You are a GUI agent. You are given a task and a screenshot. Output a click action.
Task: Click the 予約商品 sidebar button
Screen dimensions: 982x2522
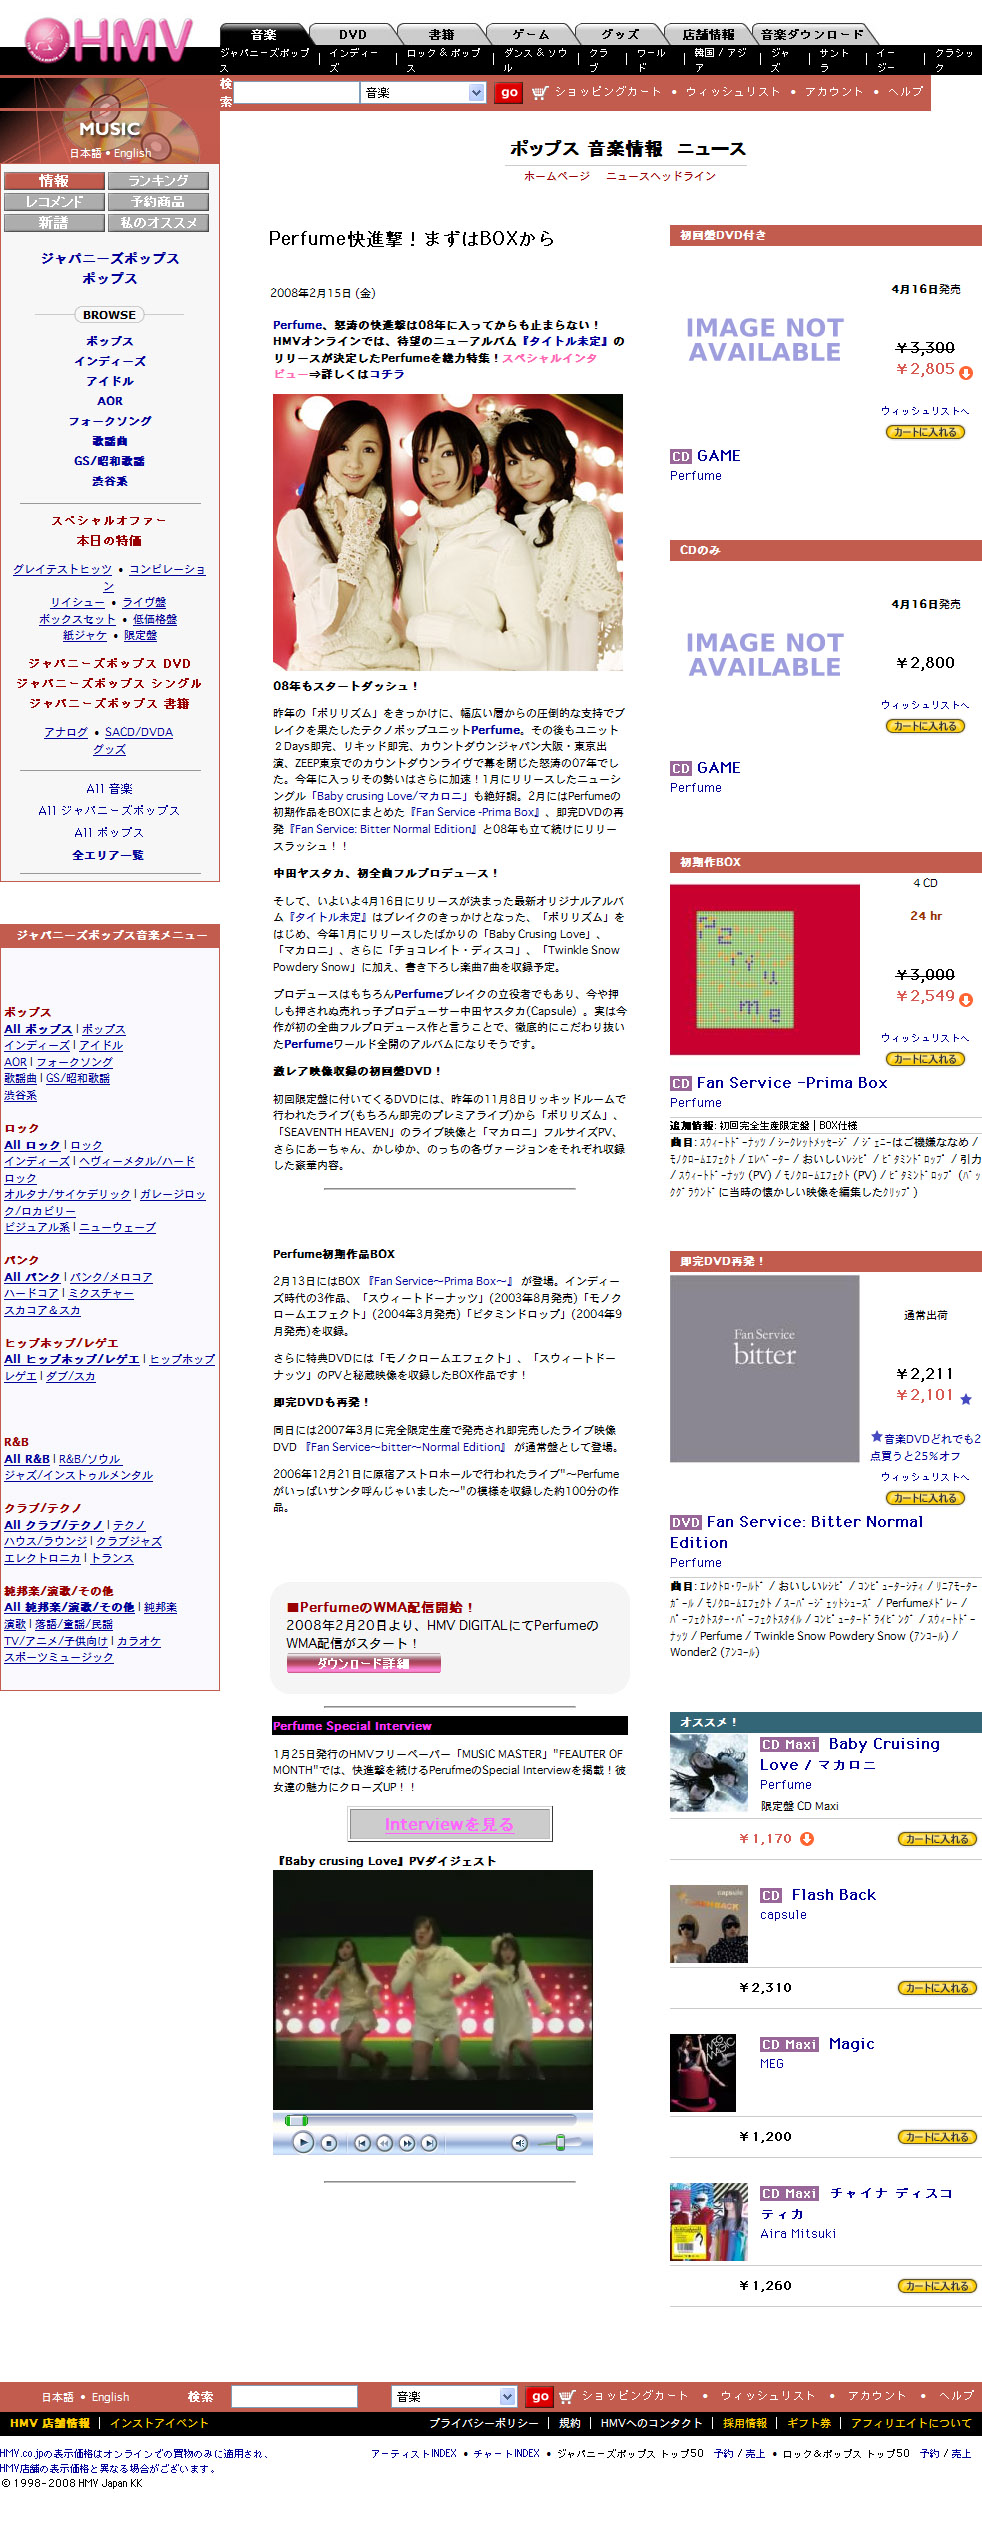pyautogui.click(x=158, y=202)
